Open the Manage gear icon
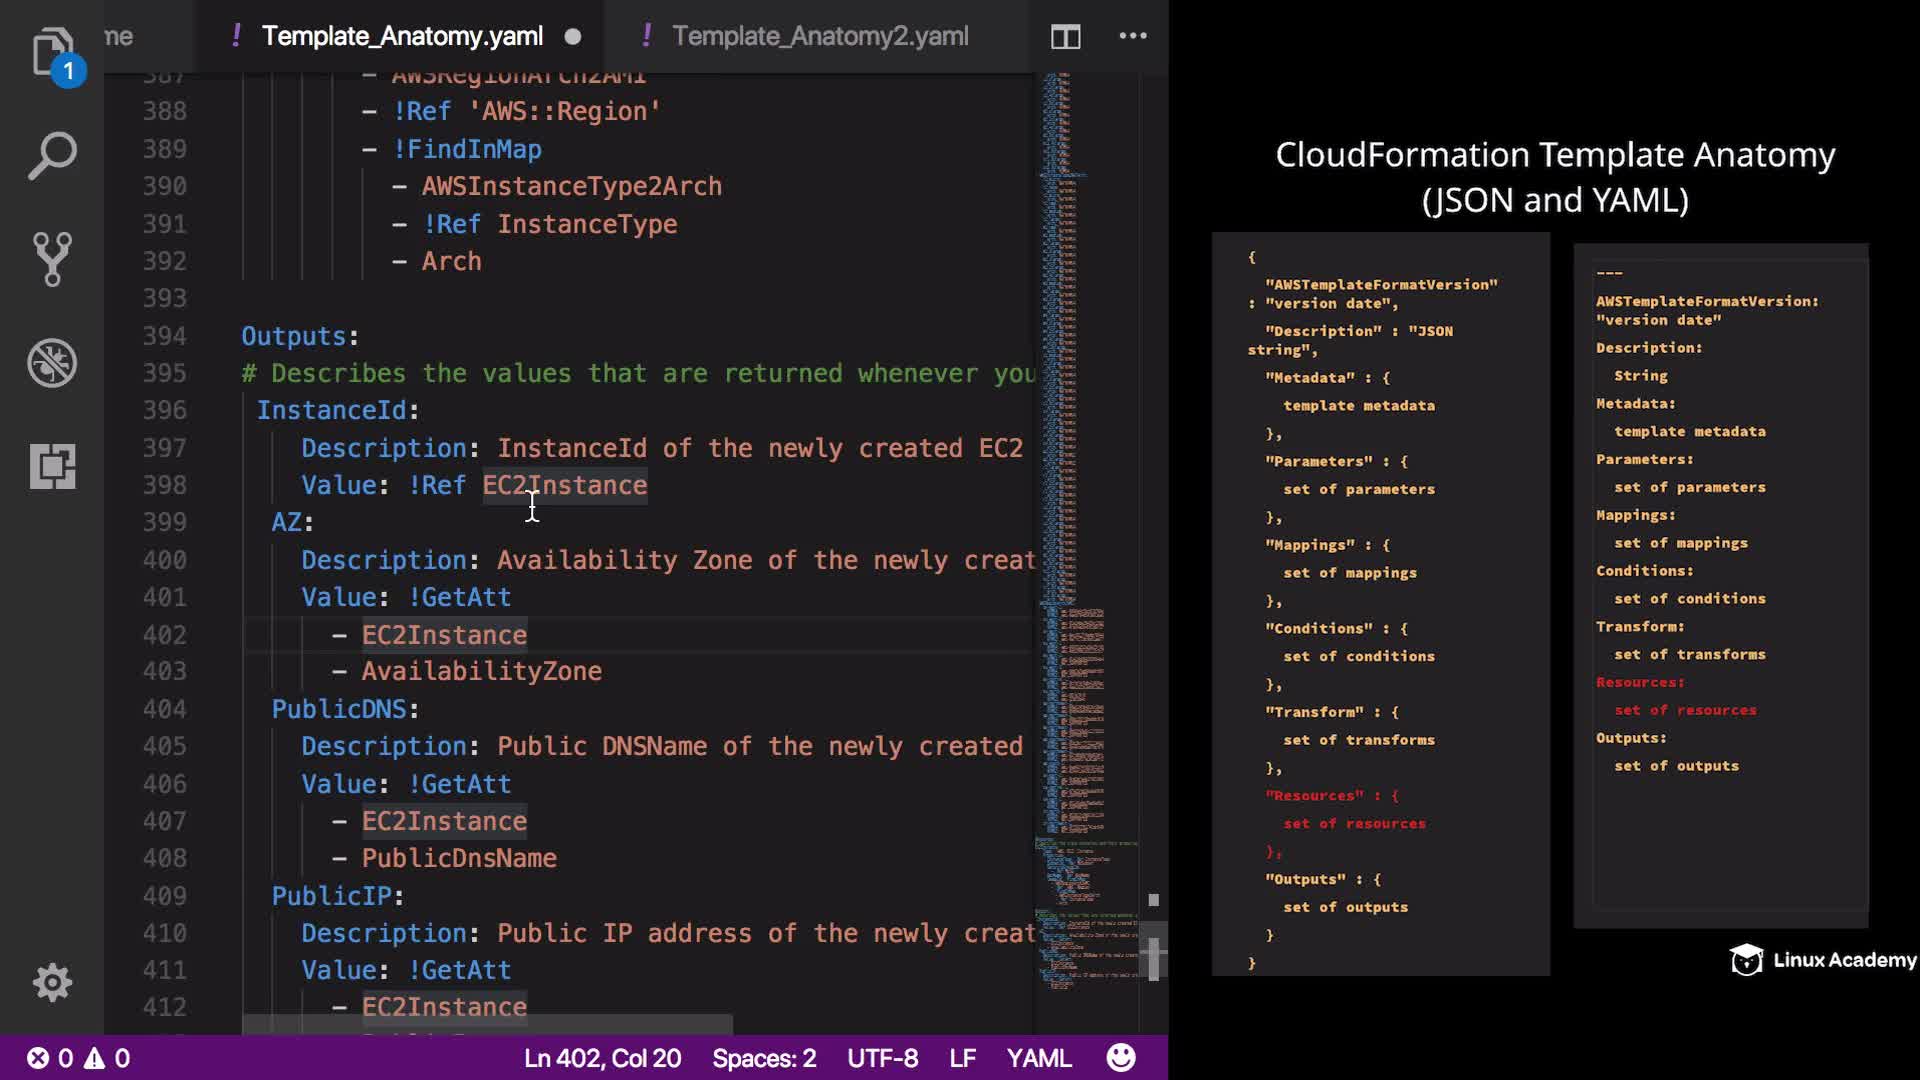The width and height of the screenshot is (1920, 1080). click(x=52, y=983)
